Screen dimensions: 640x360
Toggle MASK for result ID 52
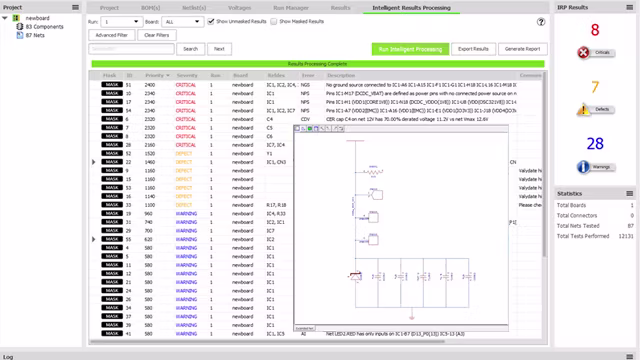[112, 153]
